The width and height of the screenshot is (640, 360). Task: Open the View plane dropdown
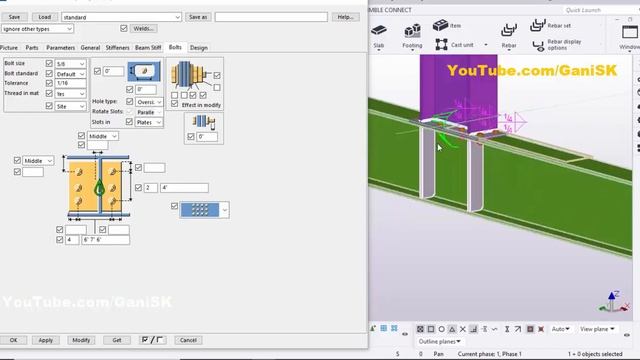597,329
